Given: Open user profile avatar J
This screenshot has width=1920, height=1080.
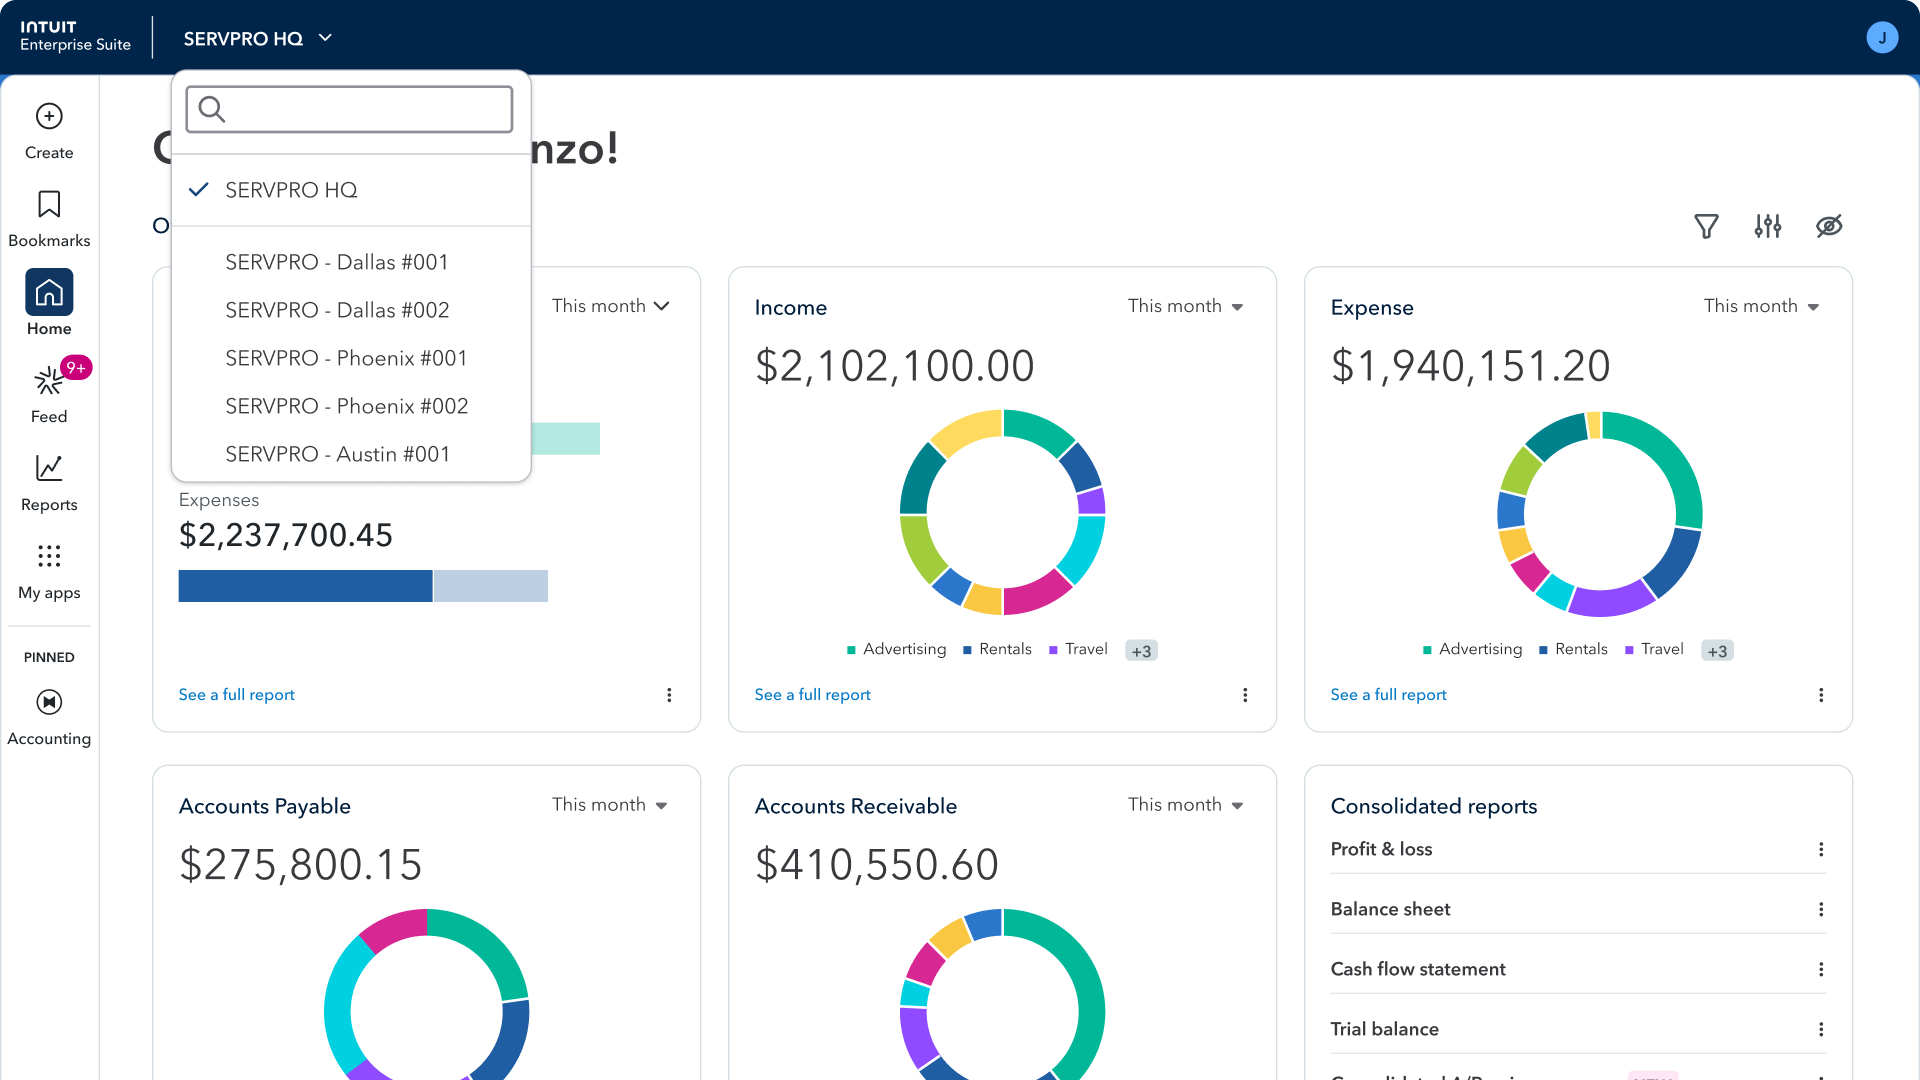Looking at the screenshot, I should point(1882,38).
